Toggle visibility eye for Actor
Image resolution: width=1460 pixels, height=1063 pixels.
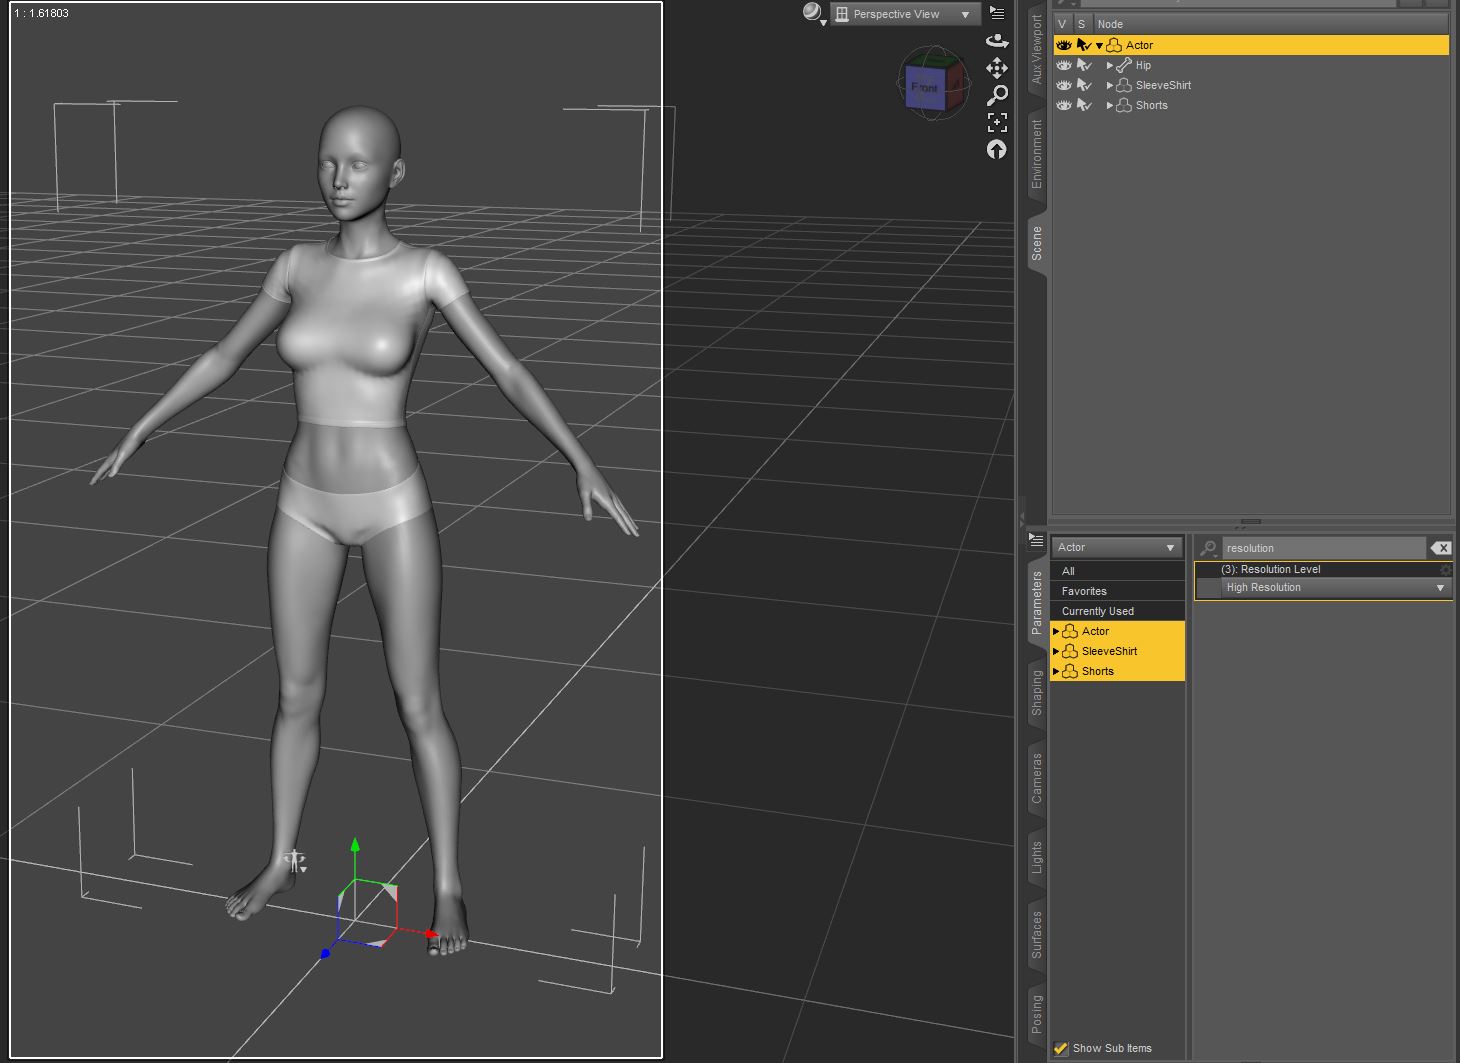coord(1064,45)
